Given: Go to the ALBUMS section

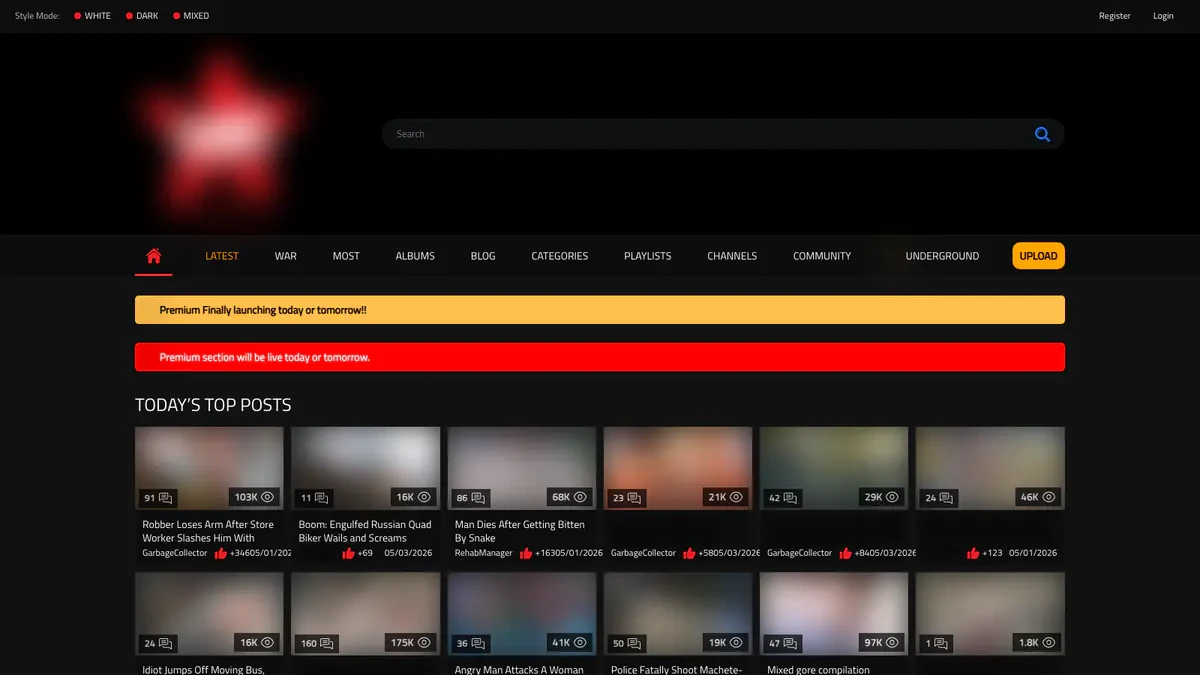Looking at the screenshot, I should click(x=415, y=256).
